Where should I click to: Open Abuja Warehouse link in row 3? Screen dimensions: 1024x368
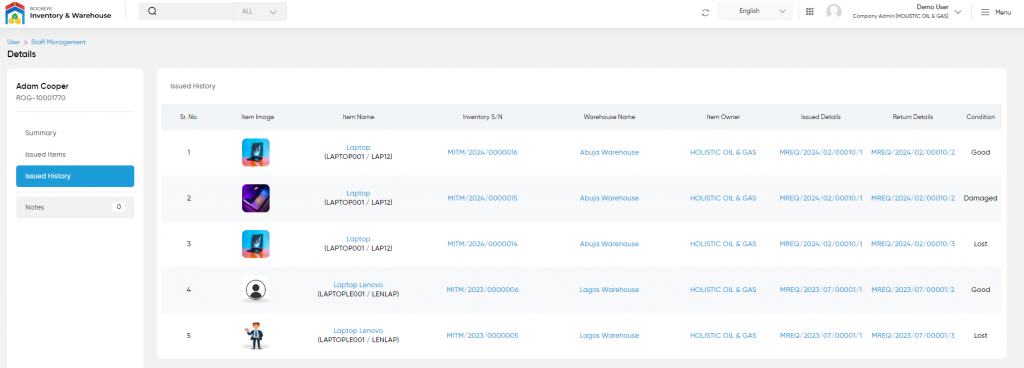coord(609,243)
